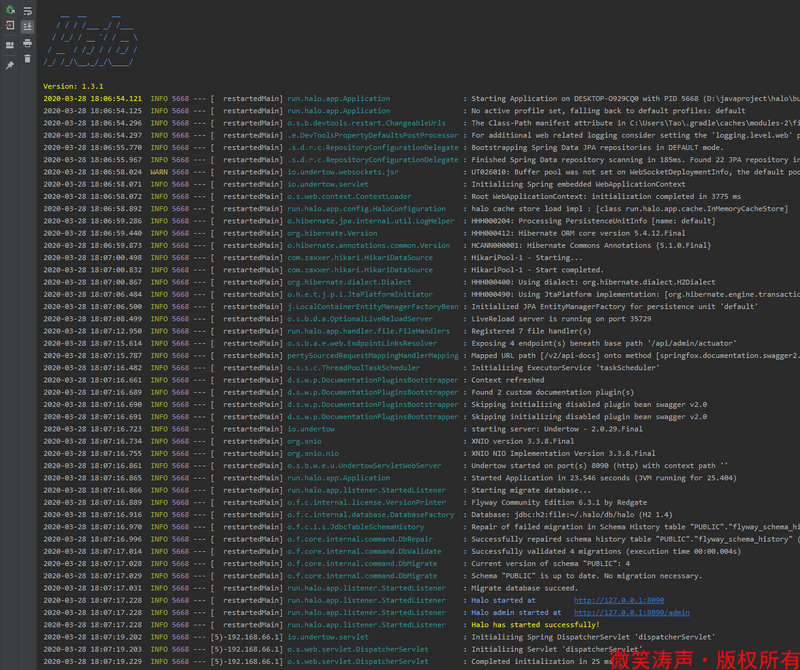The width and height of the screenshot is (800, 670).
Task: Click 'Initializing Spring embedded WebApplicationContext' message
Action: [x=578, y=184]
